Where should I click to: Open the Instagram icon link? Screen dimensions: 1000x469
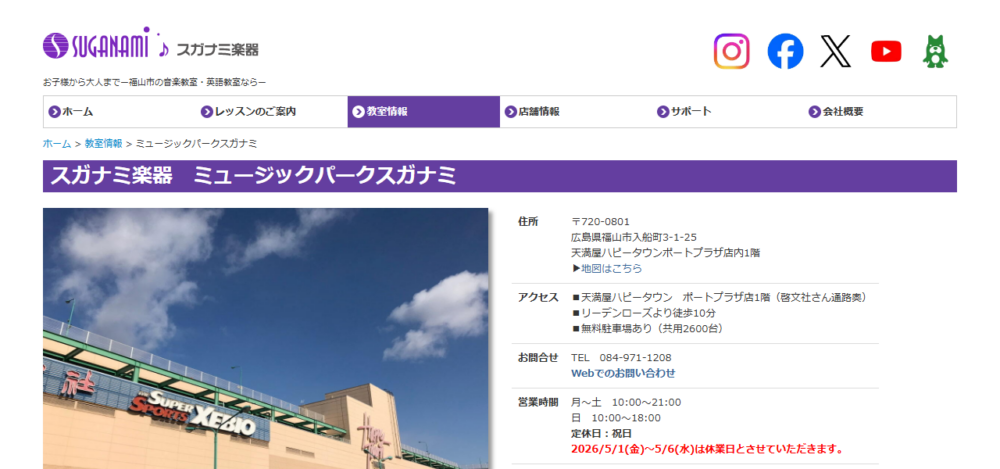(x=732, y=51)
